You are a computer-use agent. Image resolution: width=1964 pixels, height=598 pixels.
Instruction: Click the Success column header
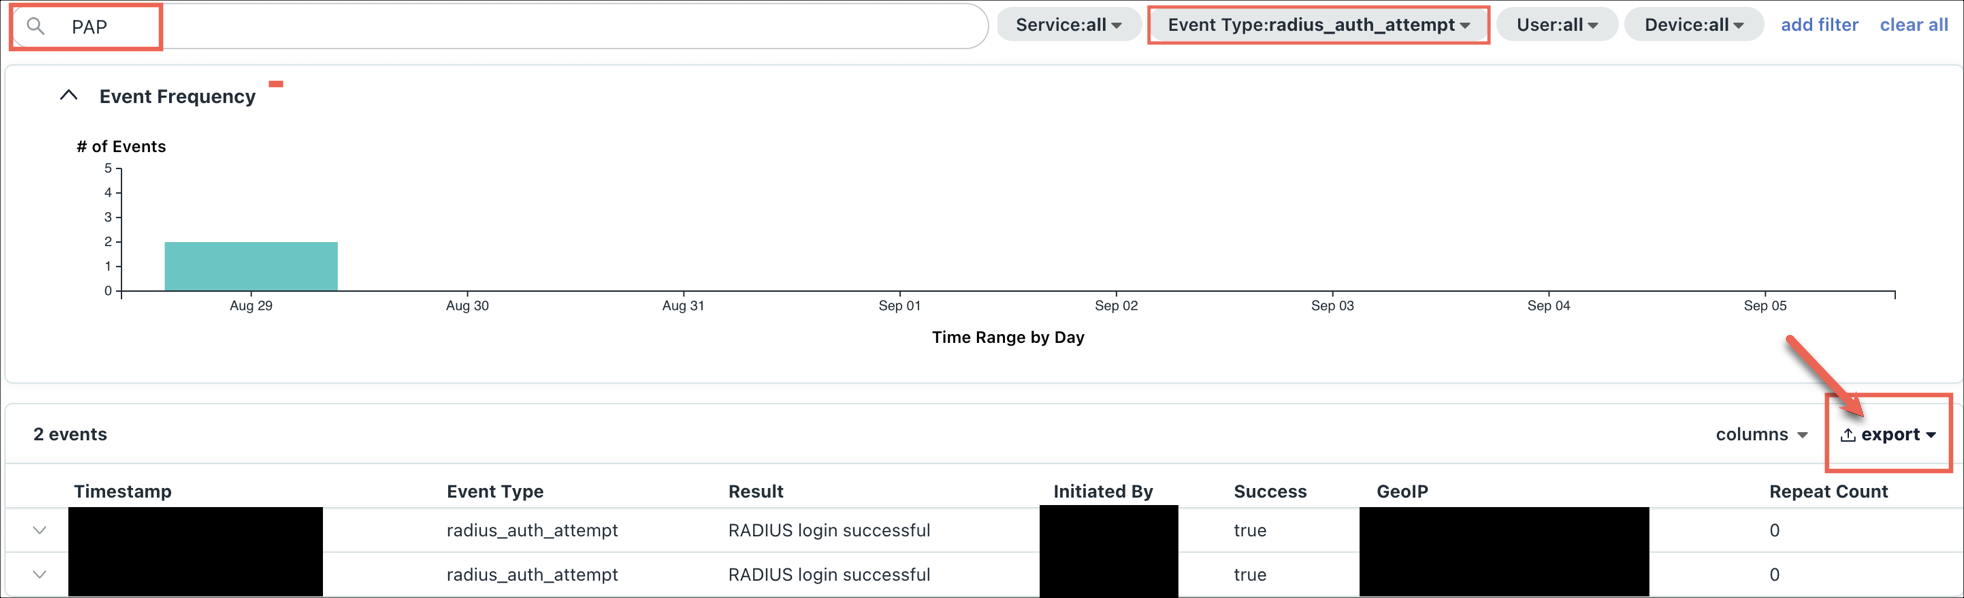coord(1269,491)
